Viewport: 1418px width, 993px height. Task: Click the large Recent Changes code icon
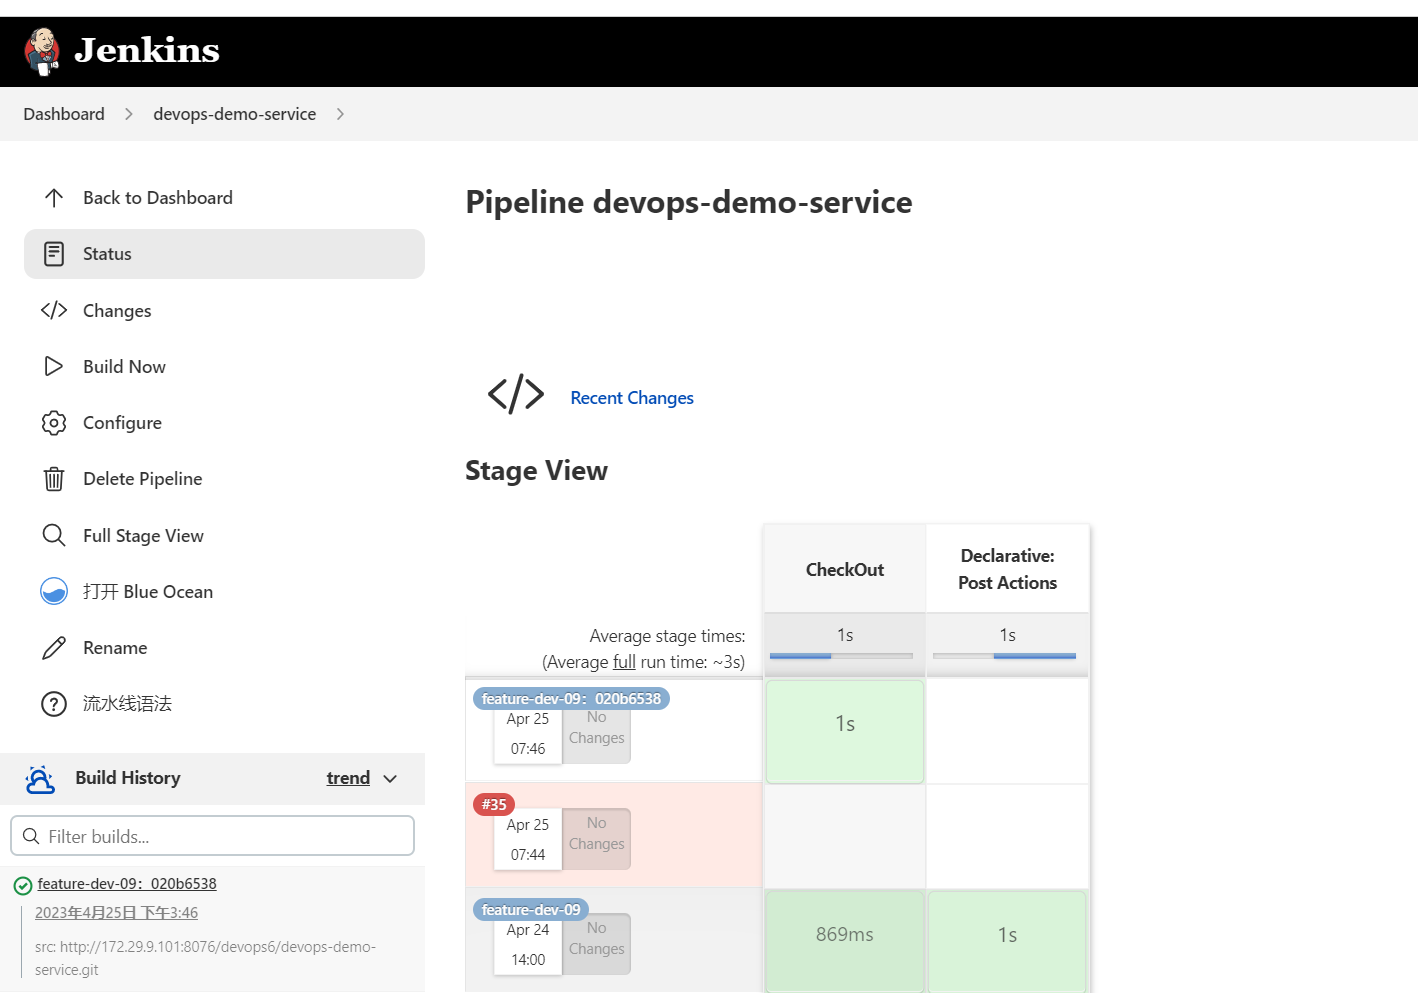pos(516,394)
